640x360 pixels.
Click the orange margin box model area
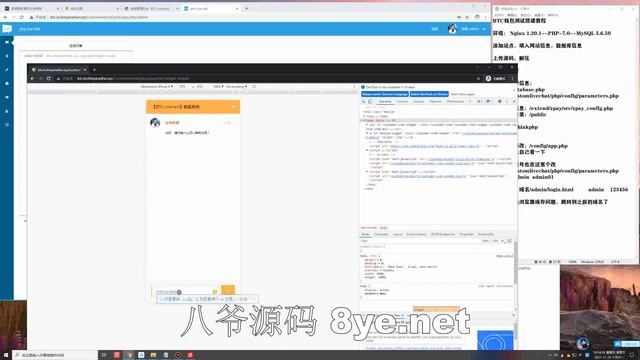[436, 309]
